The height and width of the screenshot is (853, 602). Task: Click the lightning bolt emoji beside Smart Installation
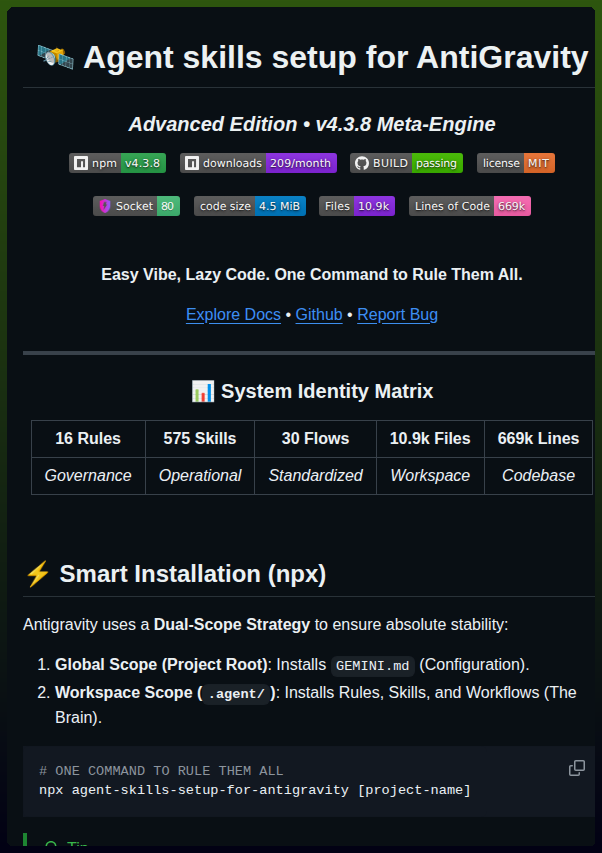tap(38, 574)
